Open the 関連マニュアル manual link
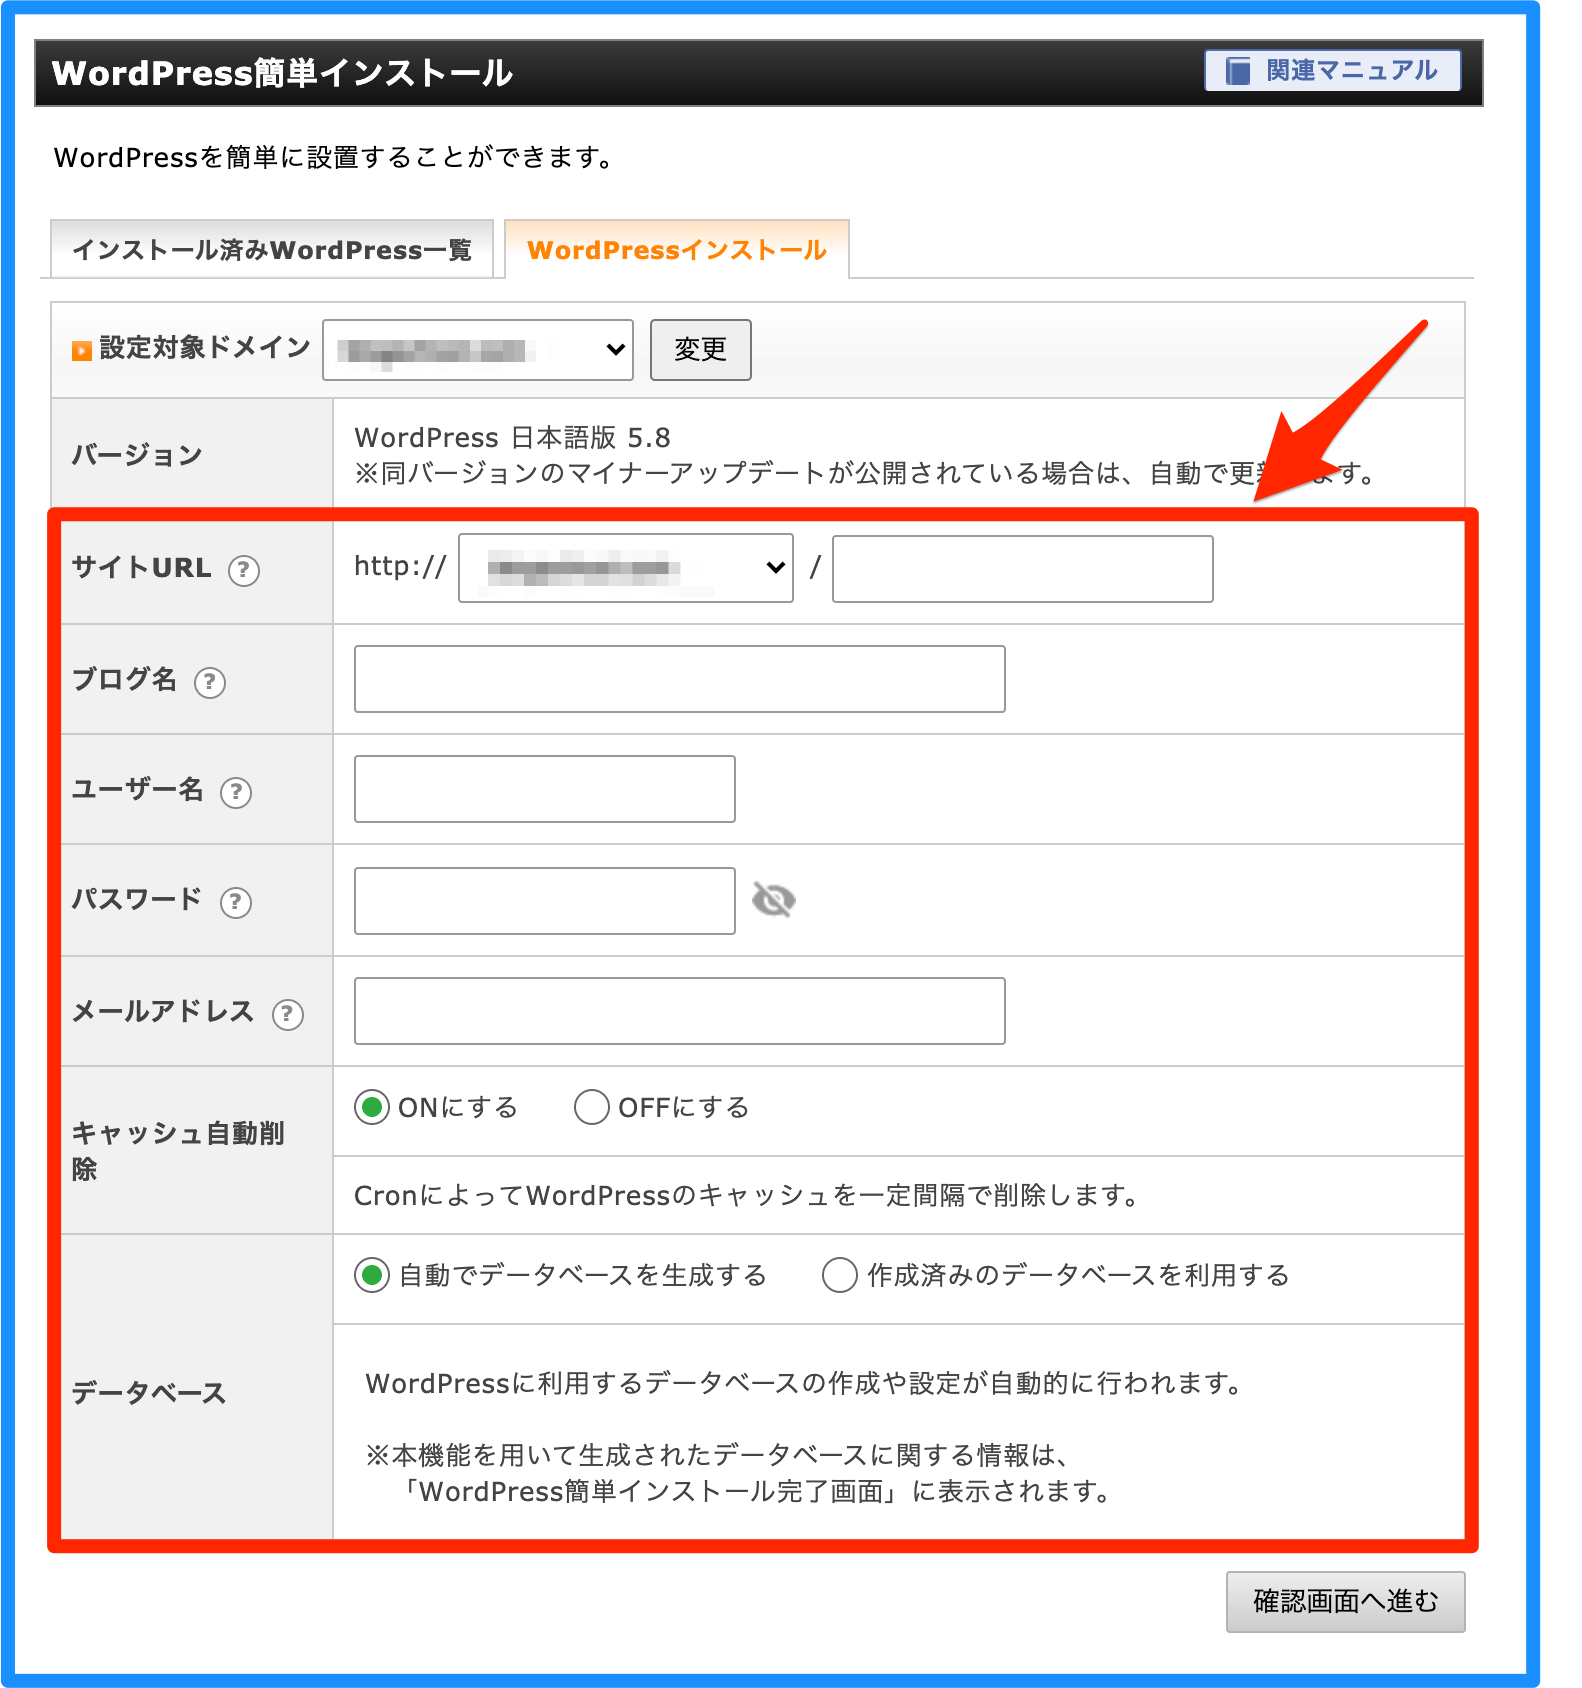This screenshot has height=1688, width=1582. [1332, 71]
